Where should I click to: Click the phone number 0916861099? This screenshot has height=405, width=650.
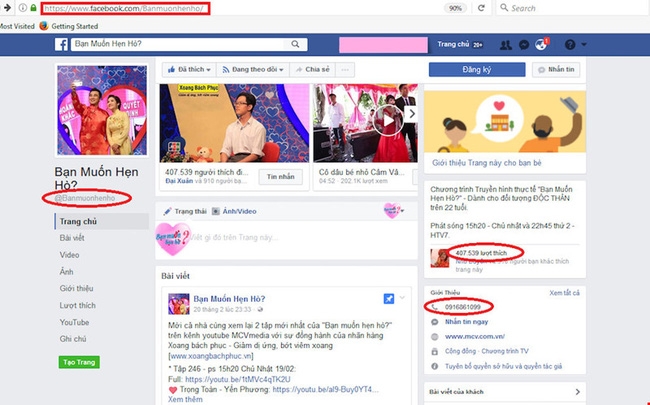click(x=463, y=307)
